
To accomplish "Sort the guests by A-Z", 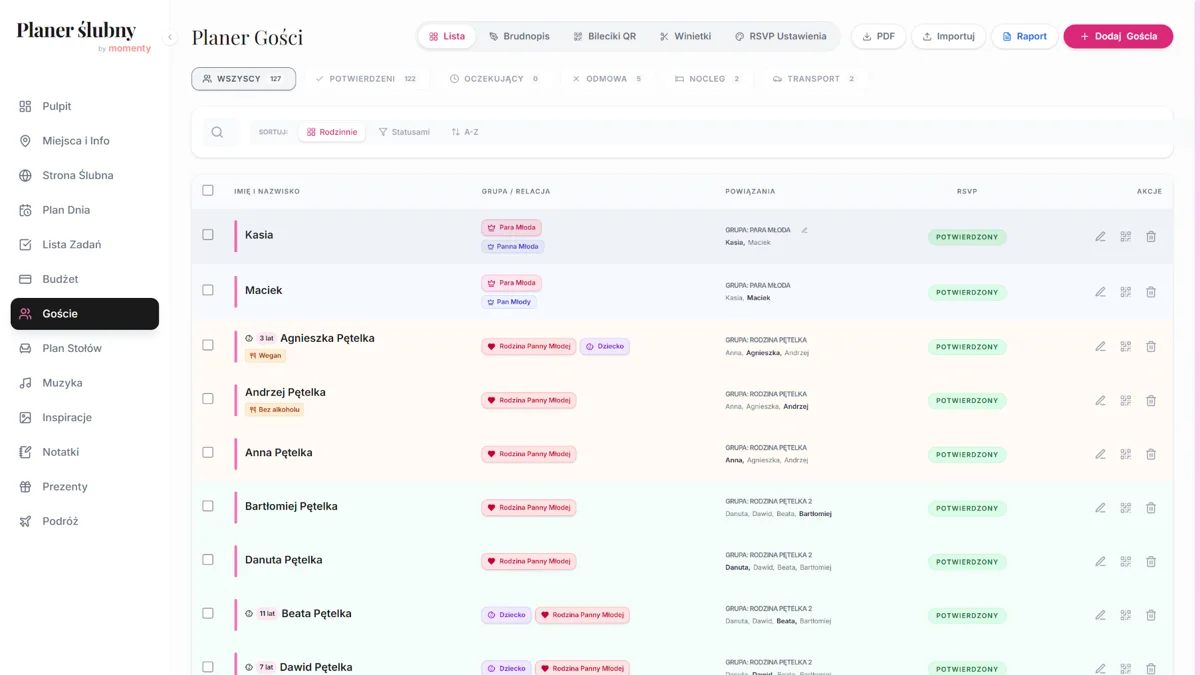I will click(x=465, y=132).
